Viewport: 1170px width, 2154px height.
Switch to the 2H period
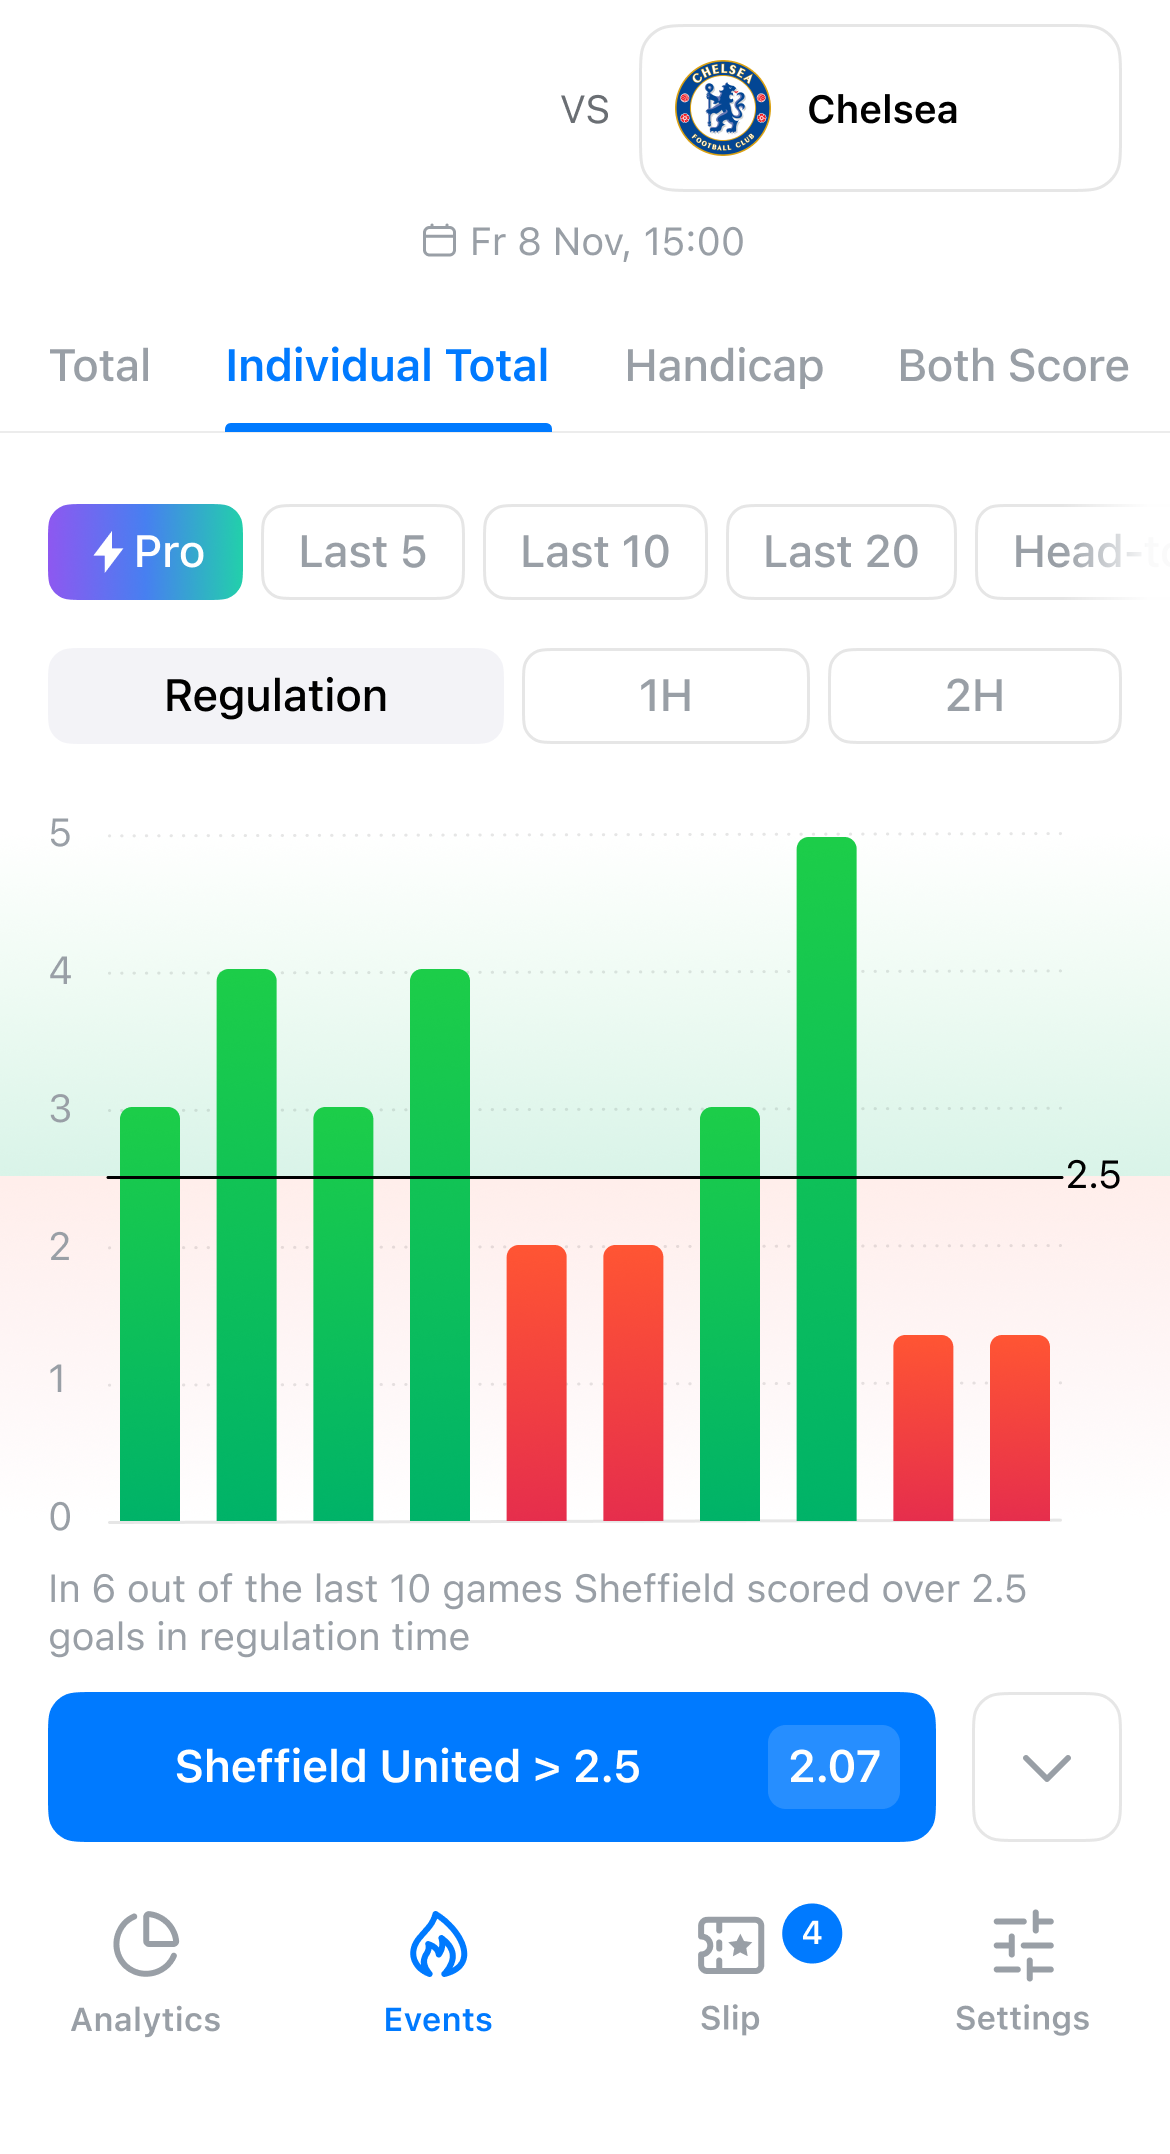point(975,696)
